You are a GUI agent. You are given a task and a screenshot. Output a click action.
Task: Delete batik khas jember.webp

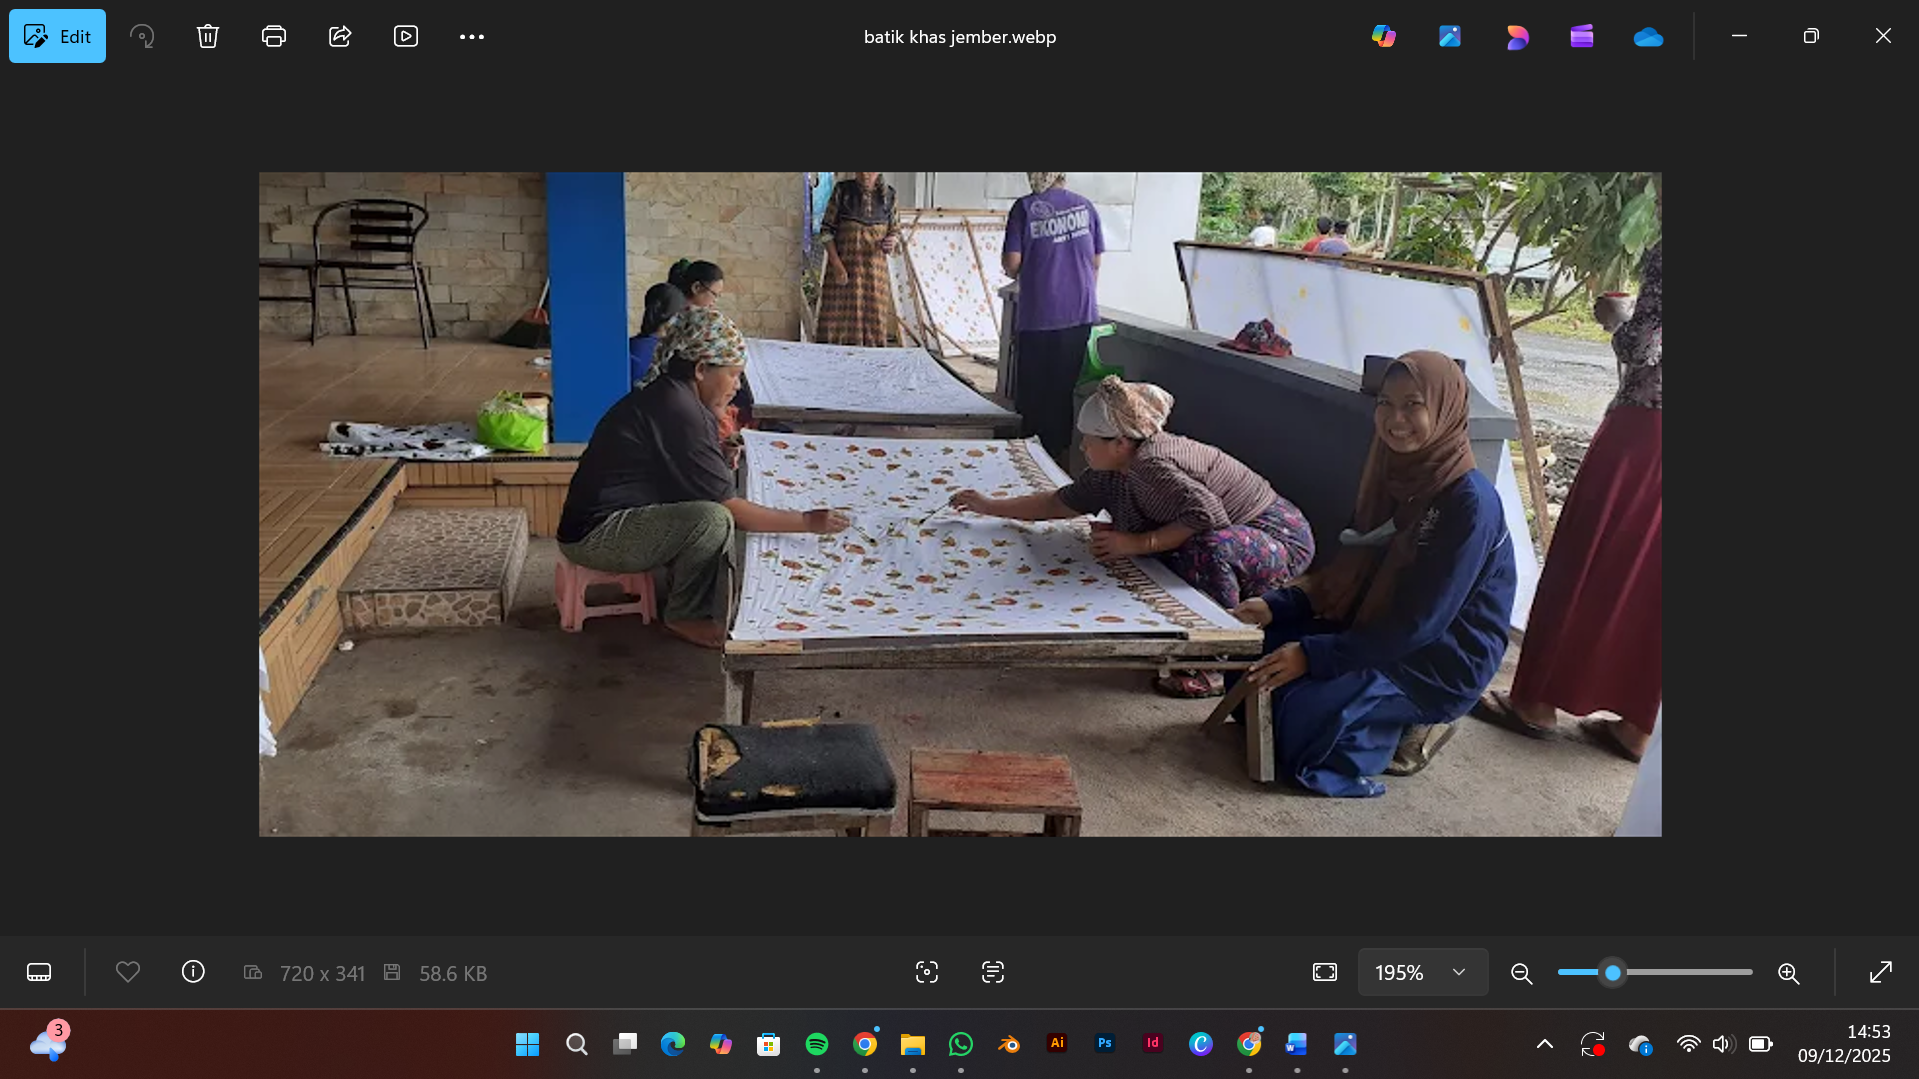click(207, 35)
